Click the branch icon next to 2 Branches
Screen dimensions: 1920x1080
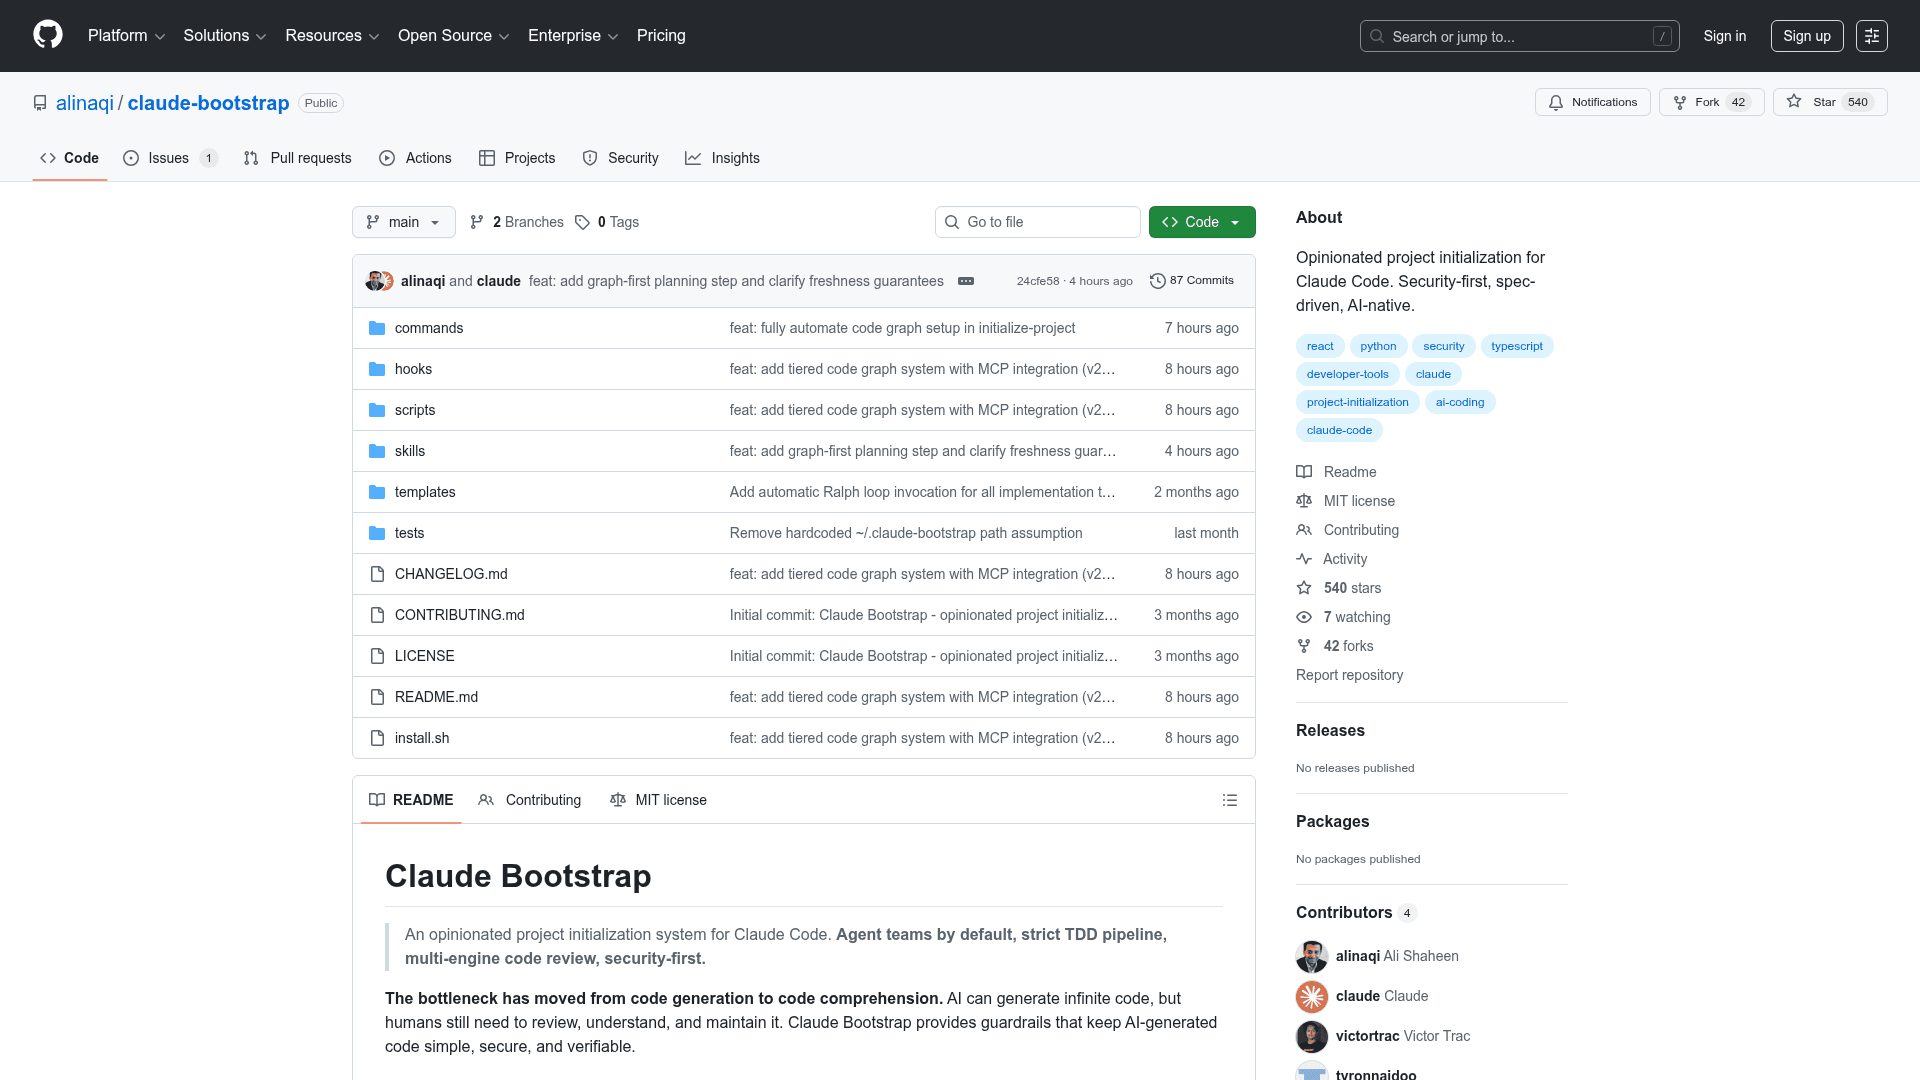(476, 222)
